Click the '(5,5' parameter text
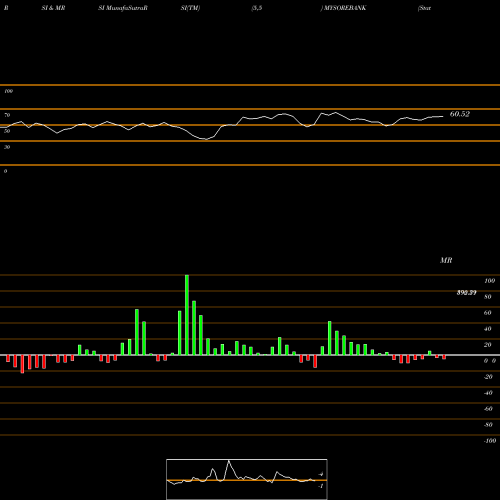 coord(257,8)
